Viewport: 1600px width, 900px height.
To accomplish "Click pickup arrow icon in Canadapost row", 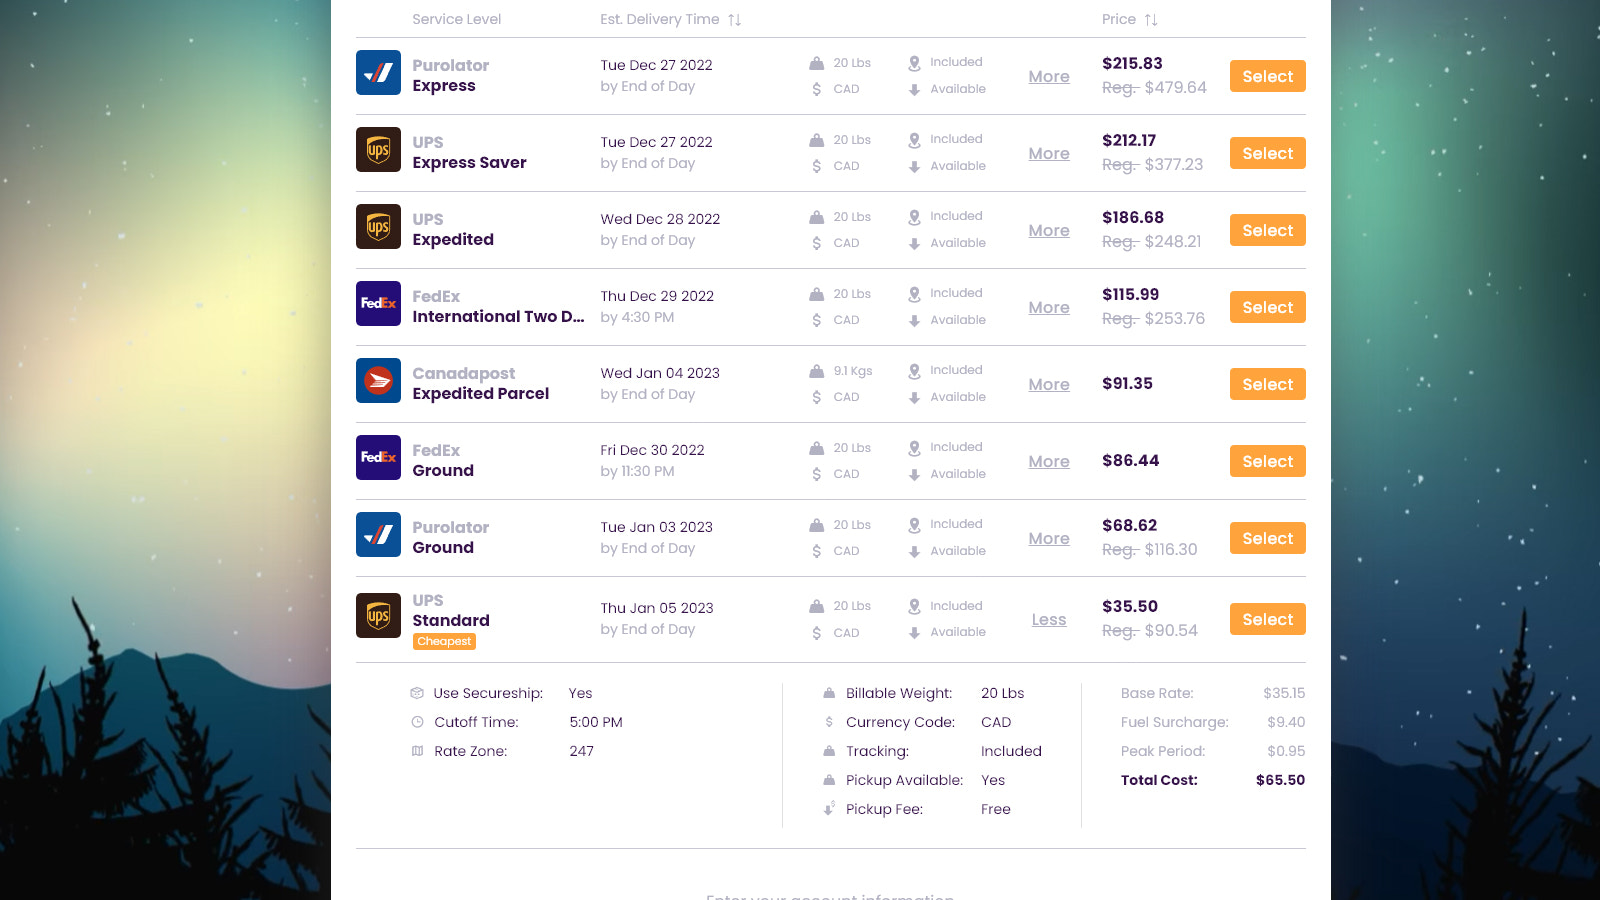I will click(x=914, y=397).
